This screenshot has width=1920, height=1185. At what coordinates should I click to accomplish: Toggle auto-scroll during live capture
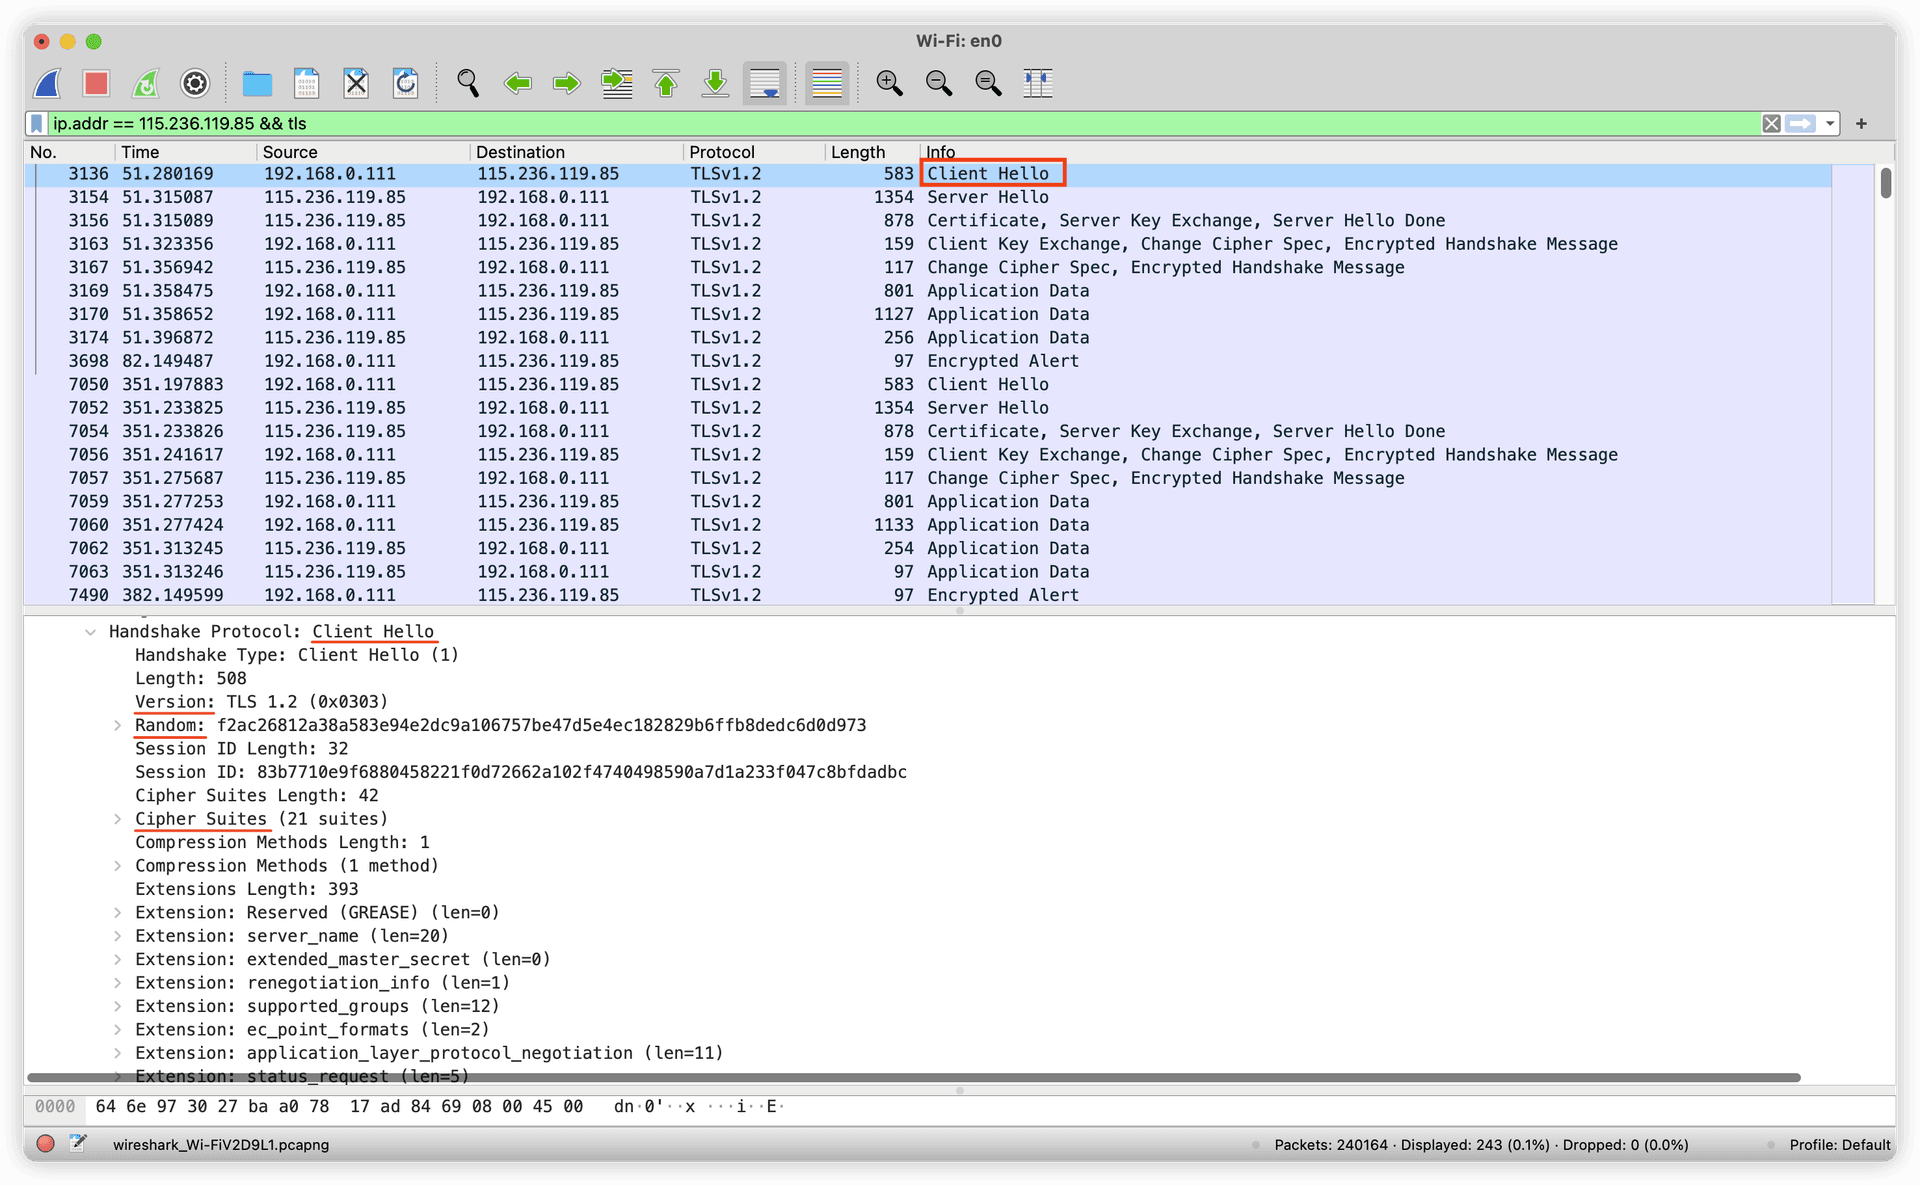(x=765, y=83)
